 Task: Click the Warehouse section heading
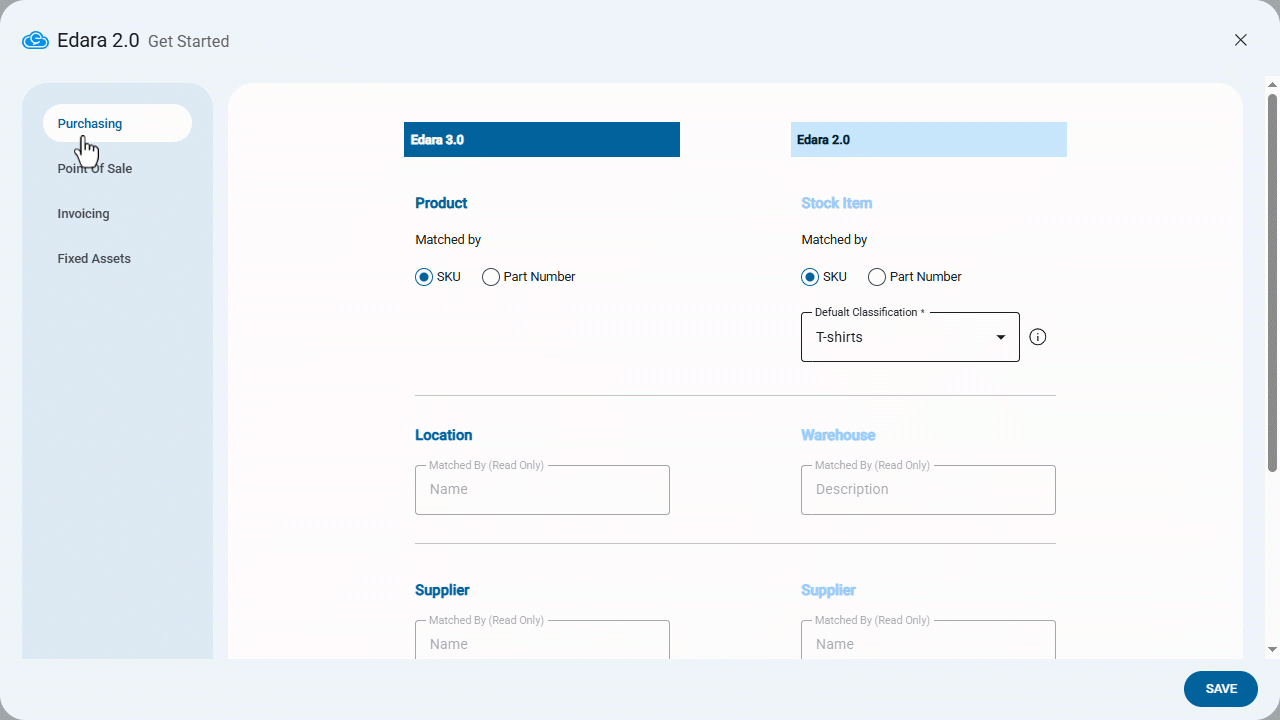(x=838, y=435)
